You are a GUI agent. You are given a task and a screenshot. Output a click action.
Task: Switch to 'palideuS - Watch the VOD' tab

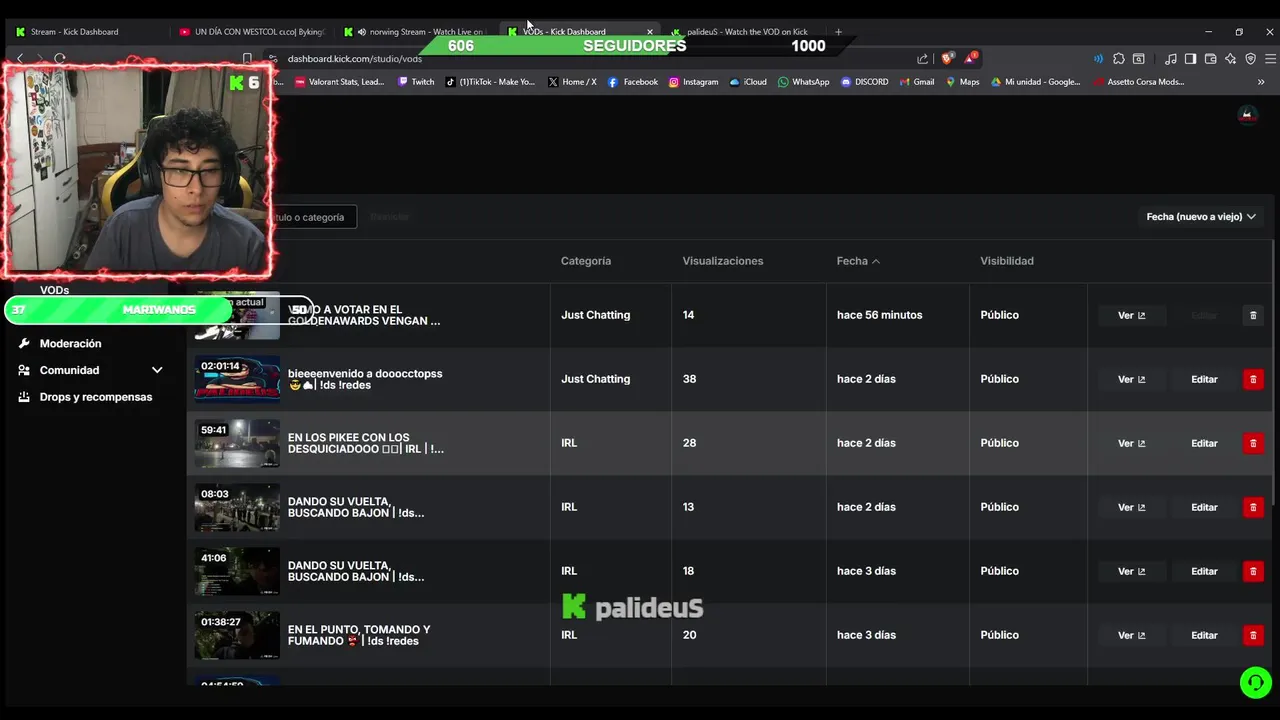(745, 32)
